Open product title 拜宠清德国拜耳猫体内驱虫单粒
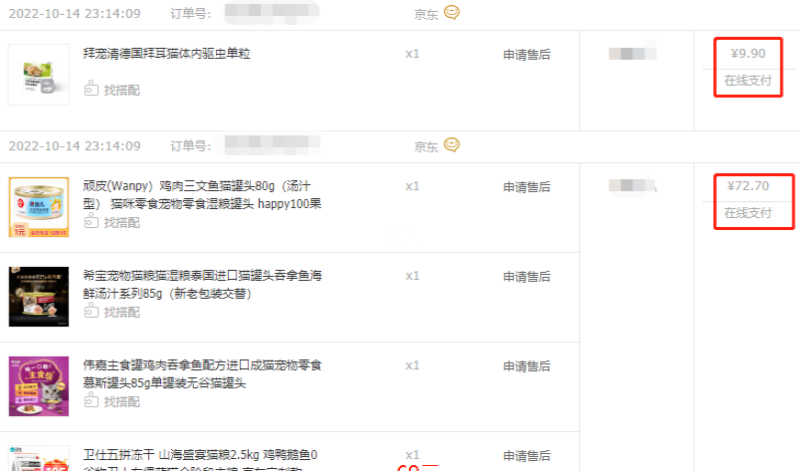 [x=167, y=54]
